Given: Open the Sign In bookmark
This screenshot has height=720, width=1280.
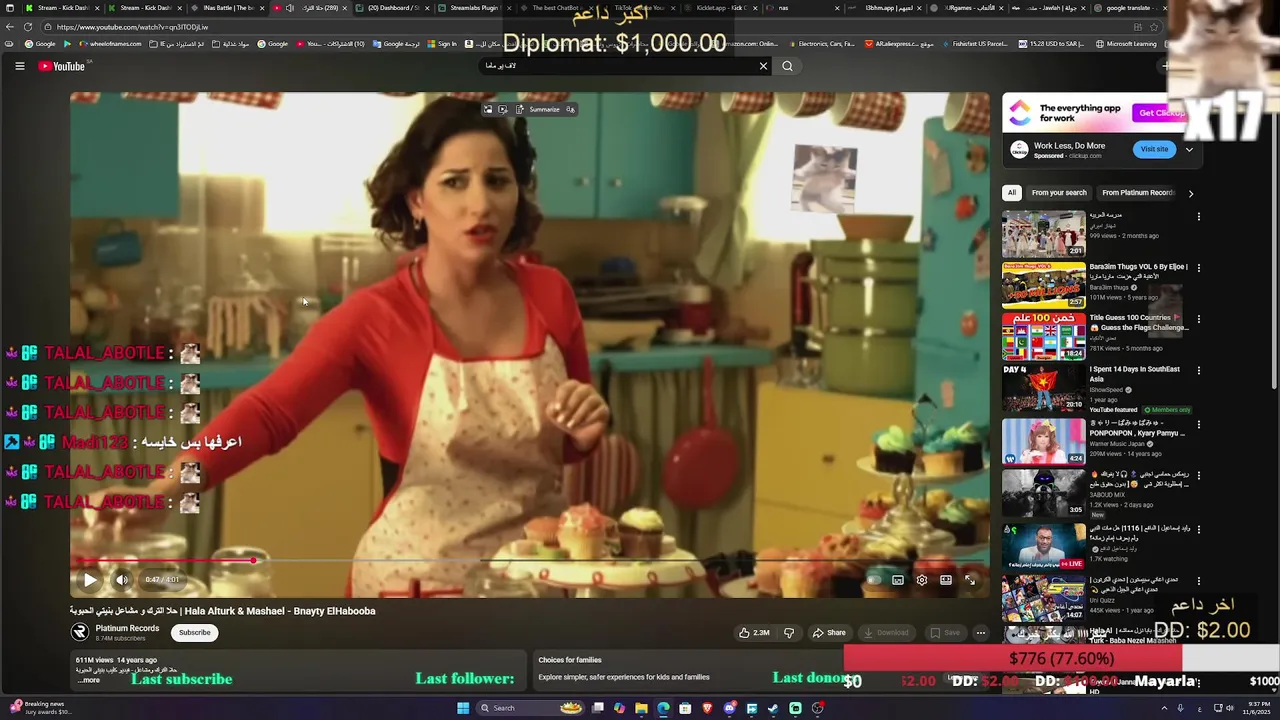Looking at the screenshot, I should click(x=441, y=44).
